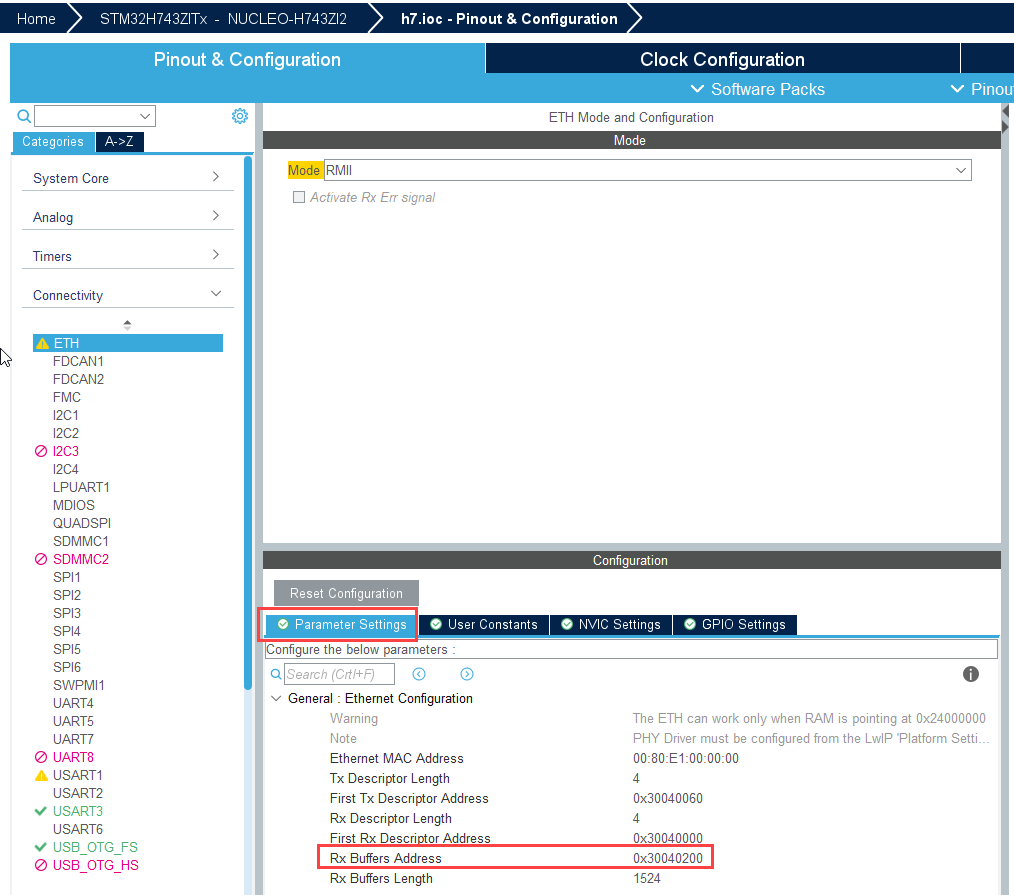
Task: Switch to Clock Configuration tab
Action: [x=721, y=59]
